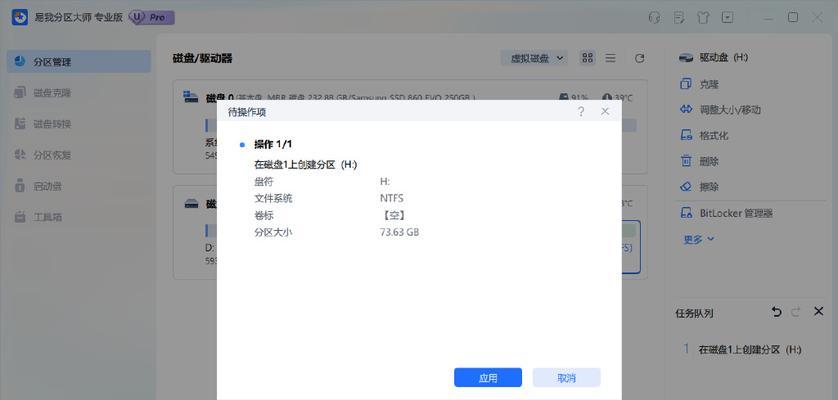Clear the task queue with X
The image size is (838, 400).
tap(818, 311)
